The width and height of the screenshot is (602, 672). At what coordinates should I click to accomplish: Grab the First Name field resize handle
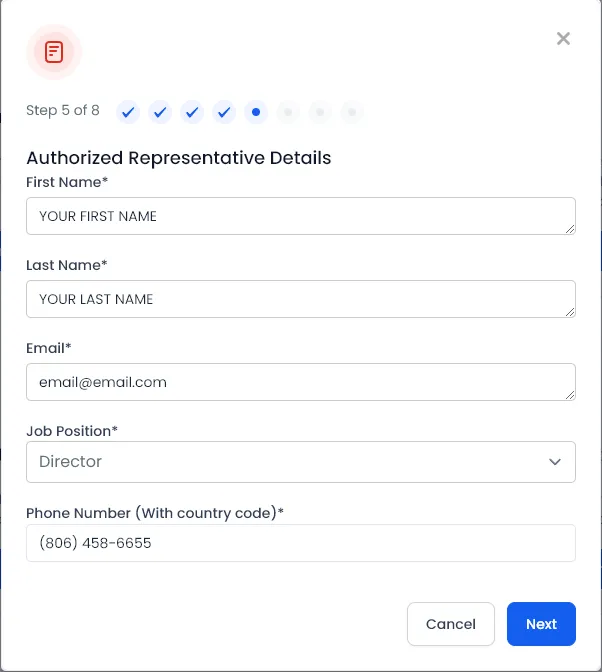[570, 229]
